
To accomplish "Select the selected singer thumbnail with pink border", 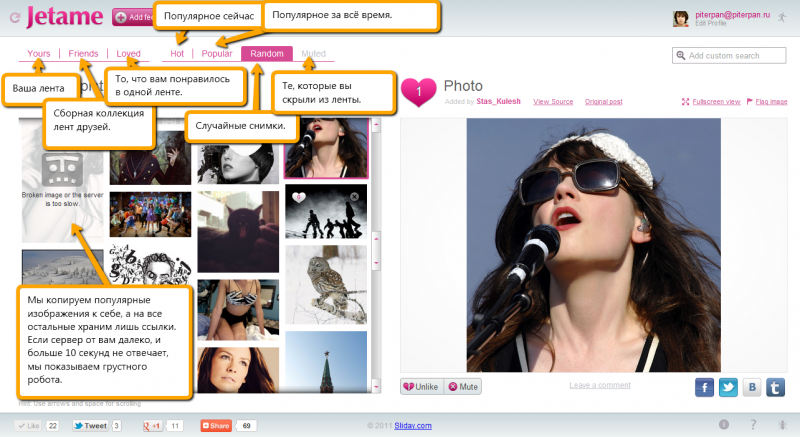I will point(326,148).
